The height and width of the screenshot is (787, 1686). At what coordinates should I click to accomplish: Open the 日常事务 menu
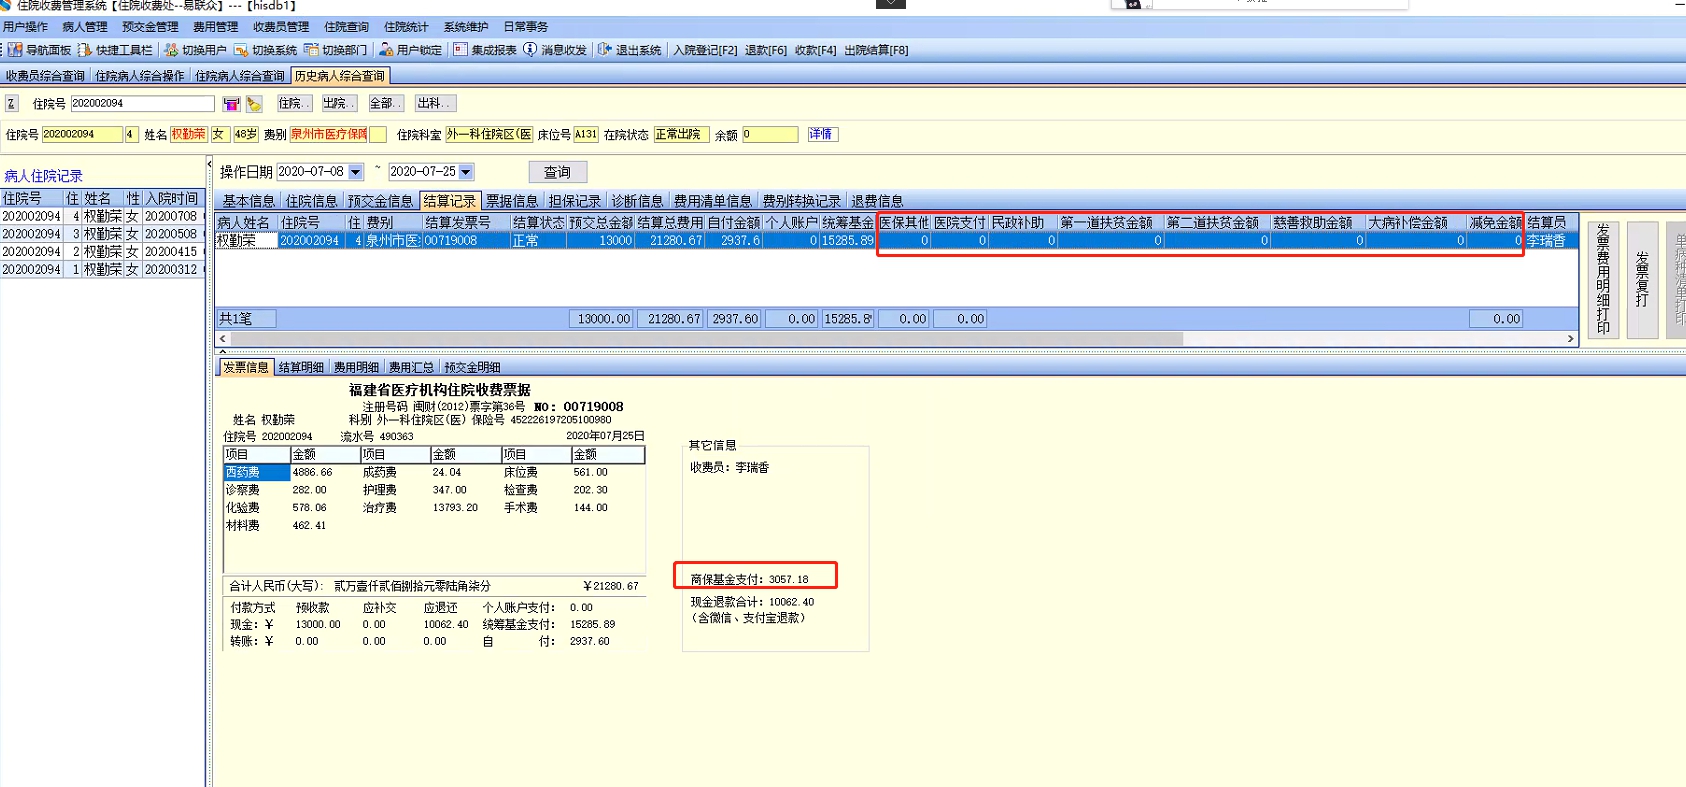(x=526, y=27)
